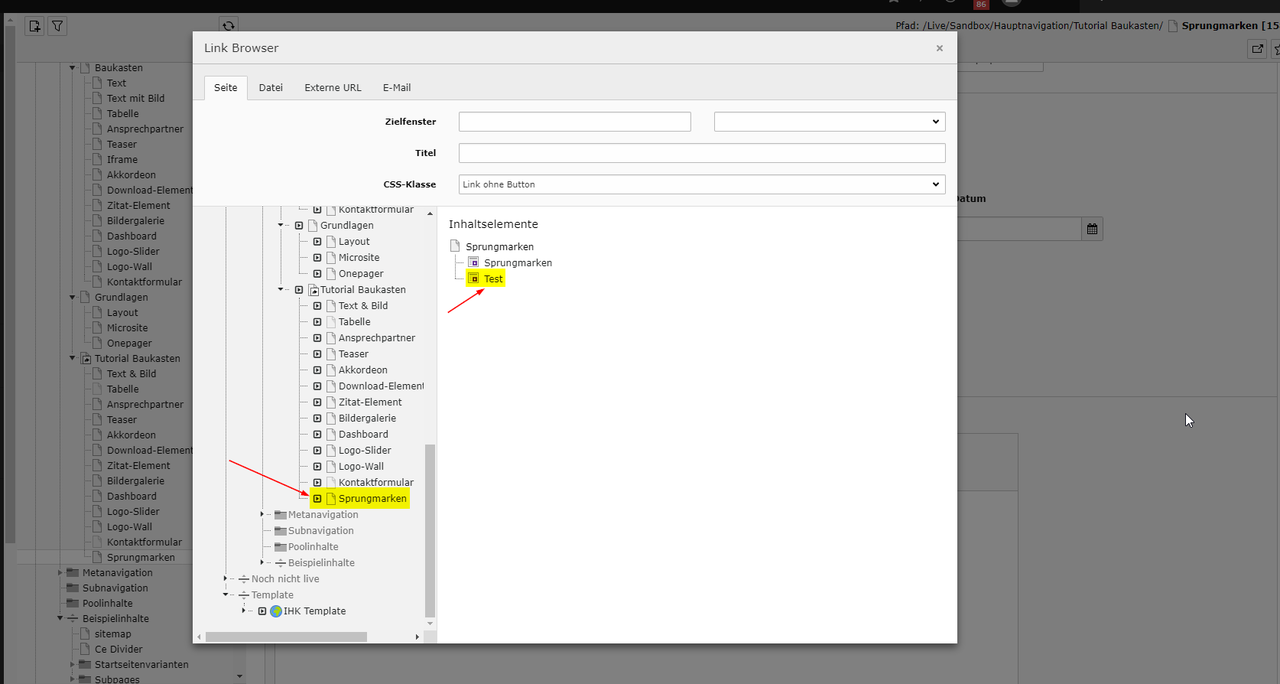Collapse the Template node in Link Browser tree
This screenshot has height=684, width=1280.
[227, 595]
